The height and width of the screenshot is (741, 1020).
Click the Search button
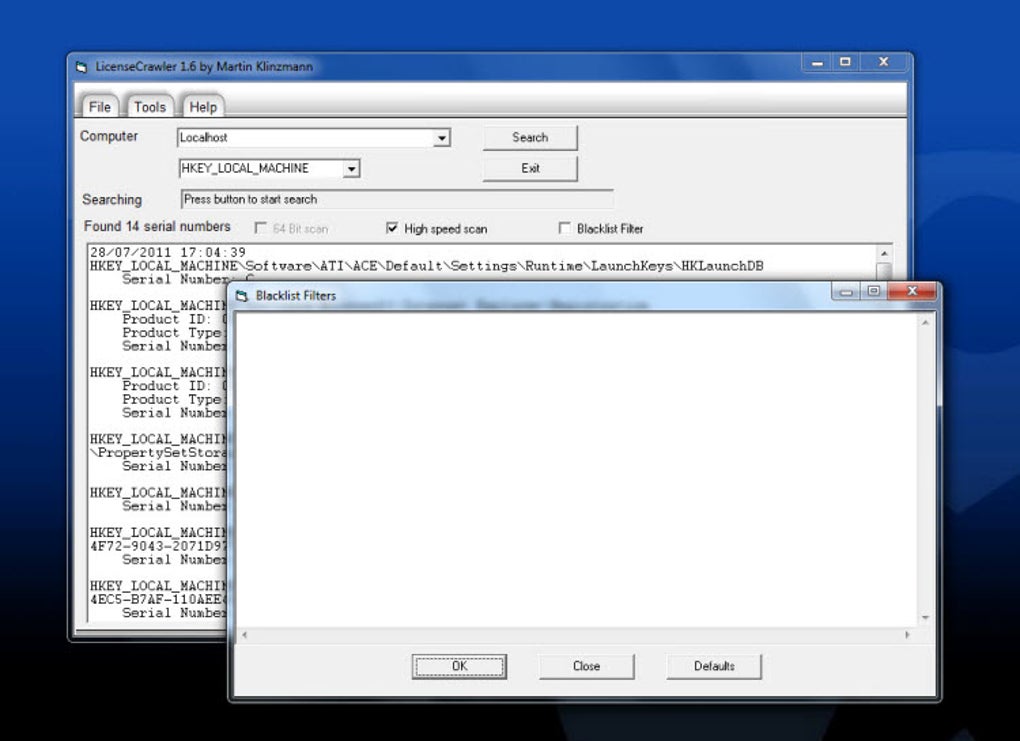point(530,137)
